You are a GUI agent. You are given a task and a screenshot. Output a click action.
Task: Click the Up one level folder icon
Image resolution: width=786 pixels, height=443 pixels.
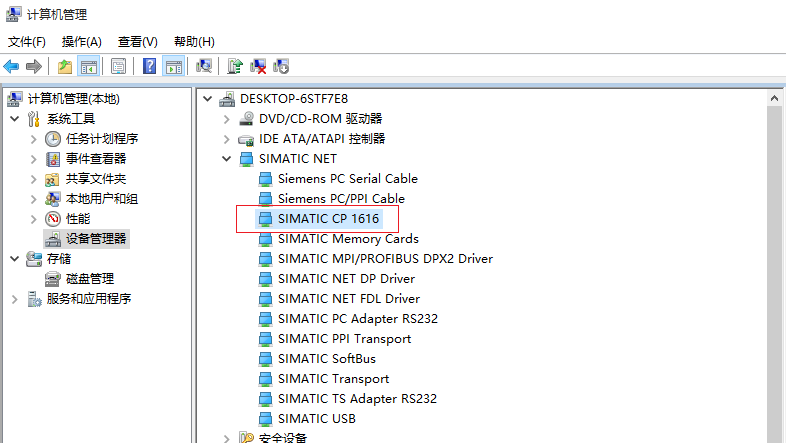pyautogui.click(x=65, y=66)
